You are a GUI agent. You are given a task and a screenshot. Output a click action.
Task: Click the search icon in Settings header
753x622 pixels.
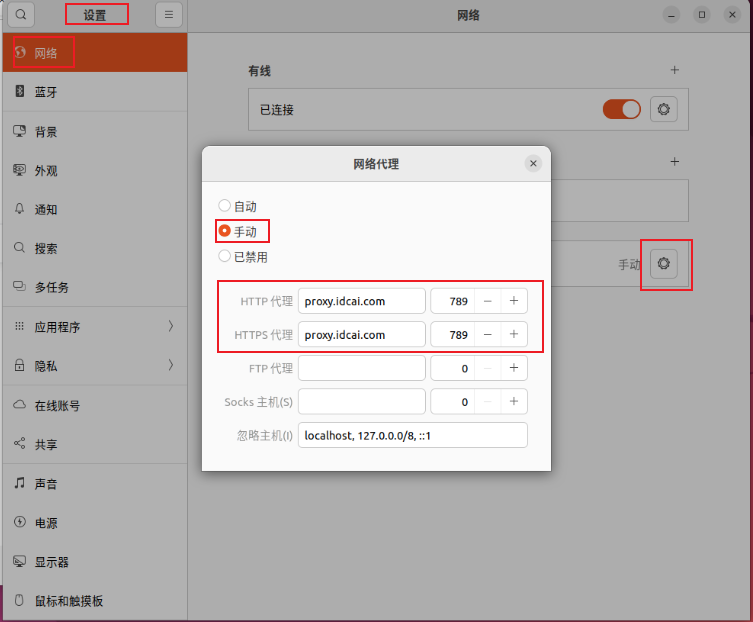pyautogui.click(x=20, y=15)
